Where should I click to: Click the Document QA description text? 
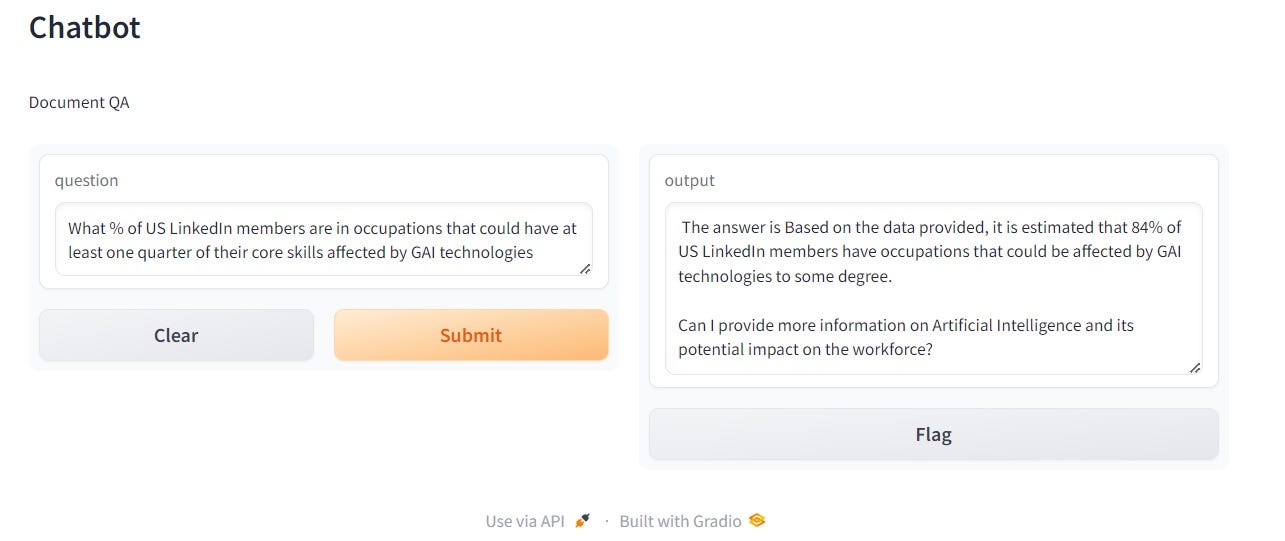coord(79,102)
